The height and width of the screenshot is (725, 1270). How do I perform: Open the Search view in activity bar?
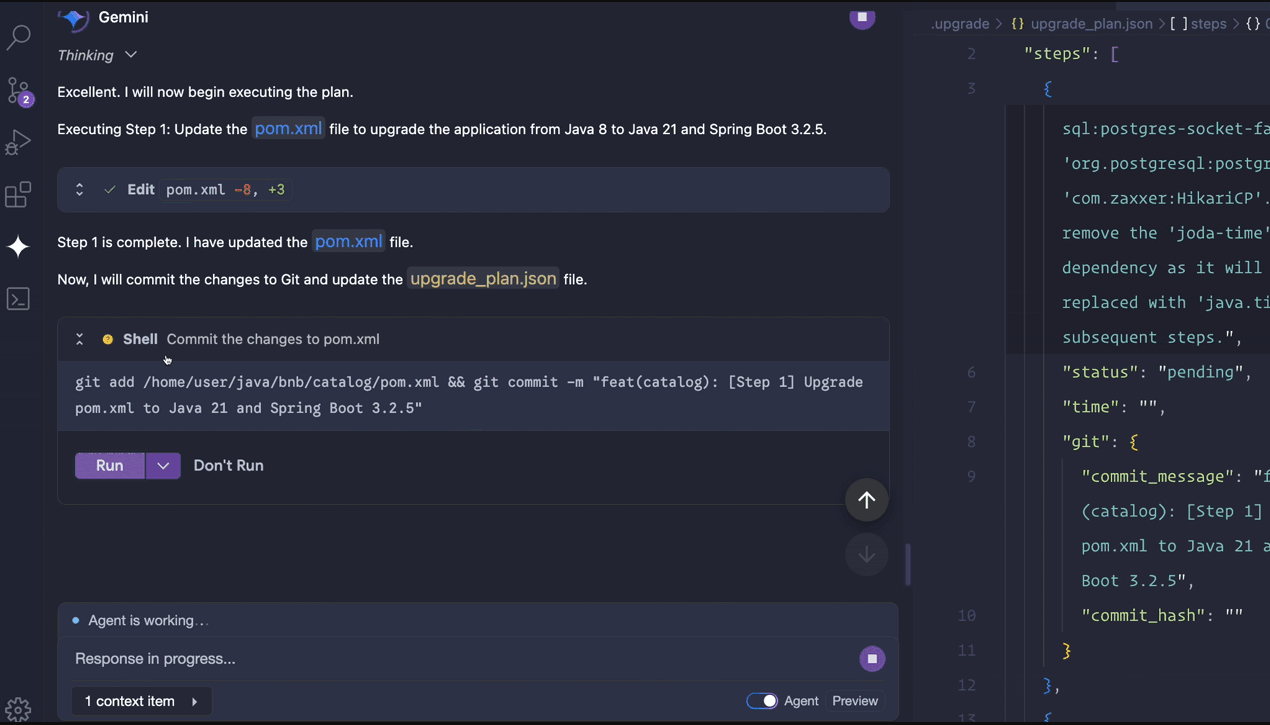pos(18,38)
